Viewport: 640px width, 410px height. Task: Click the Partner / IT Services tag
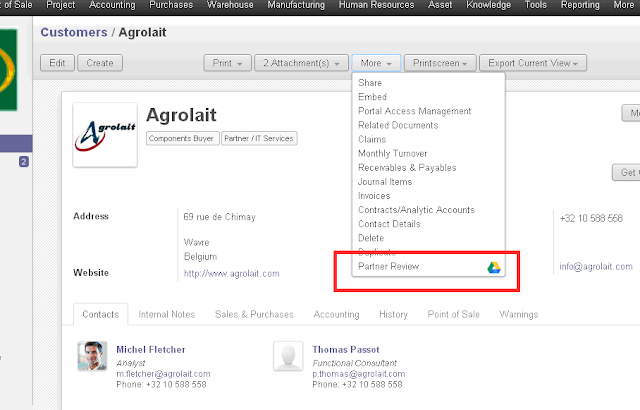(259, 138)
